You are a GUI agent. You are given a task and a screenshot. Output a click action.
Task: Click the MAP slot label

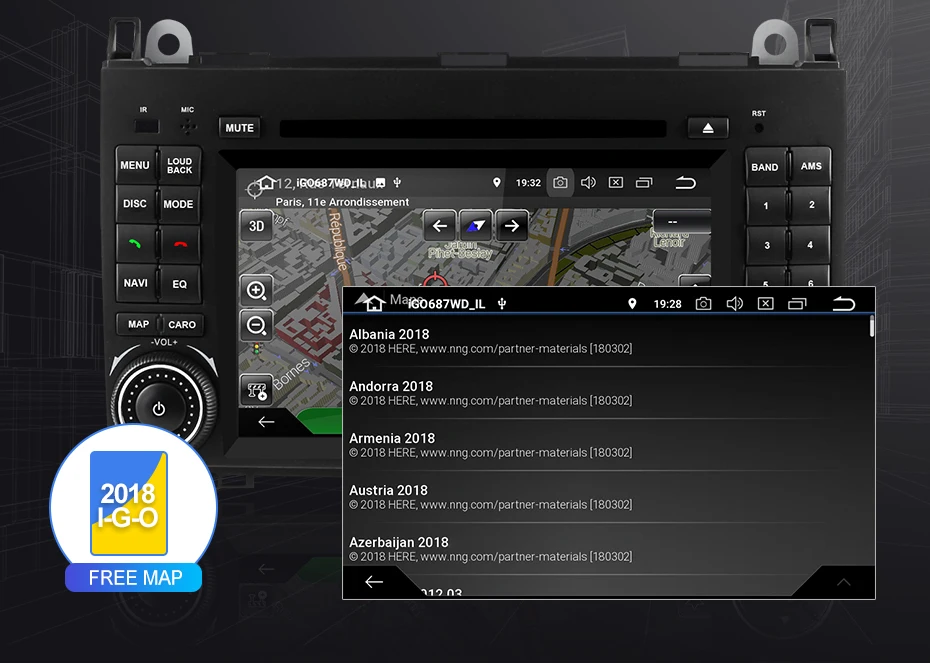point(139,324)
